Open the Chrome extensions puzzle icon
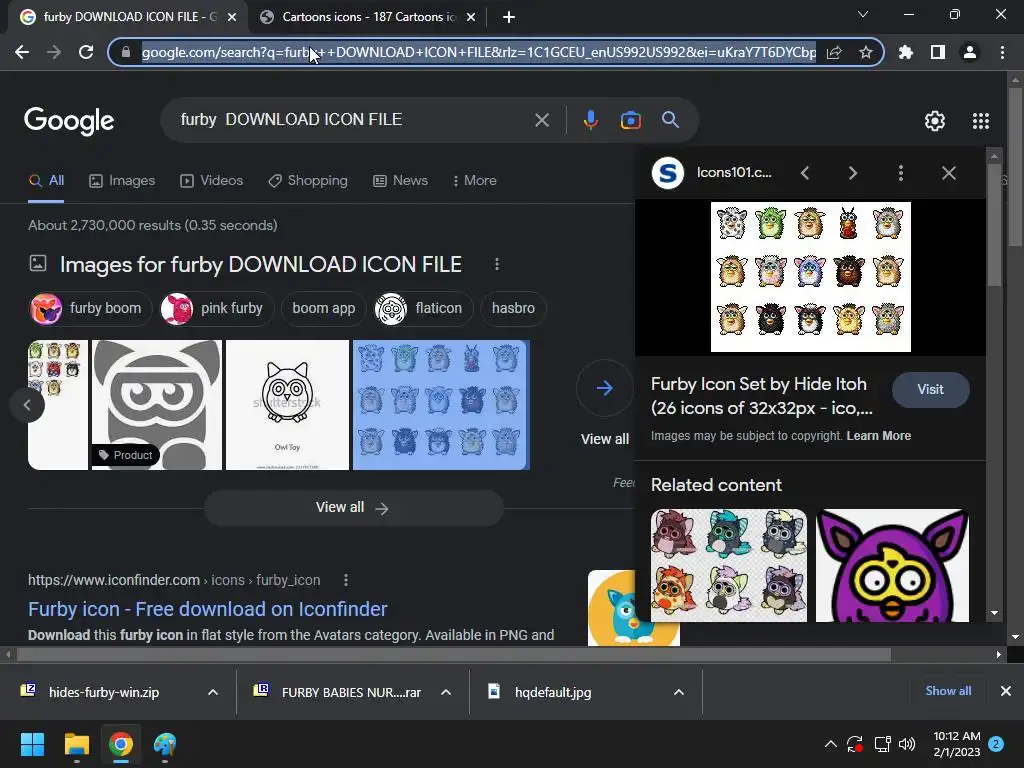 [906, 52]
